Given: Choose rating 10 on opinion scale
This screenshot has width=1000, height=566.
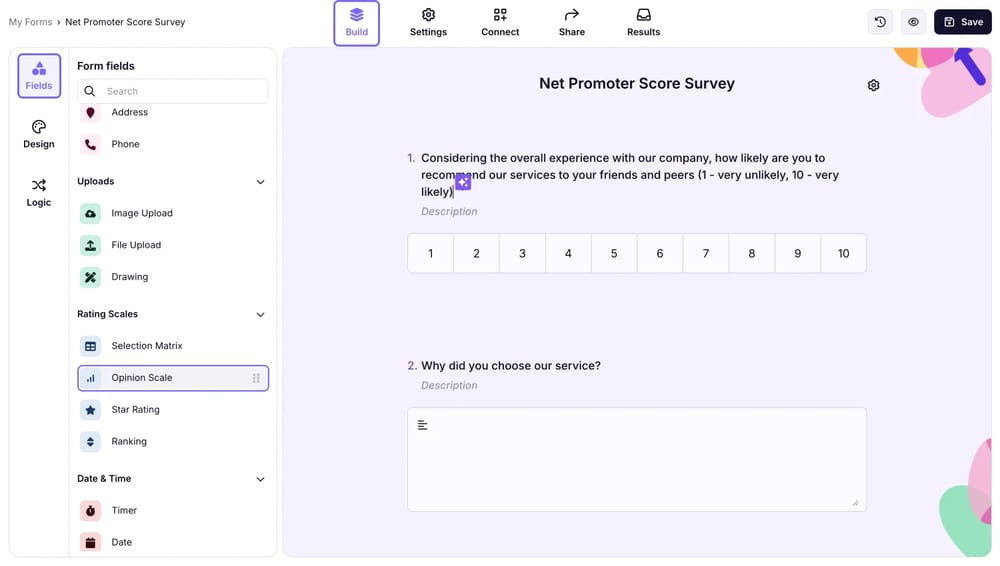Looking at the screenshot, I should point(843,254).
